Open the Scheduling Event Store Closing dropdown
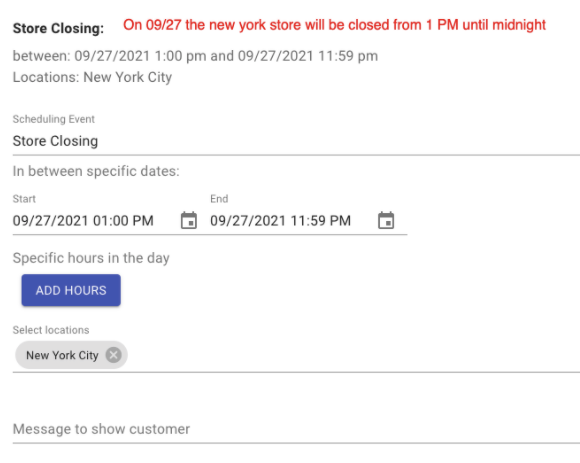Image resolution: width=580 pixels, height=463 pixels. click(x=296, y=141)
